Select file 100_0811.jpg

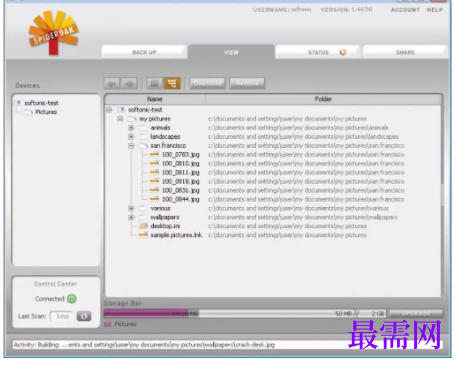[x=181, y=173]
